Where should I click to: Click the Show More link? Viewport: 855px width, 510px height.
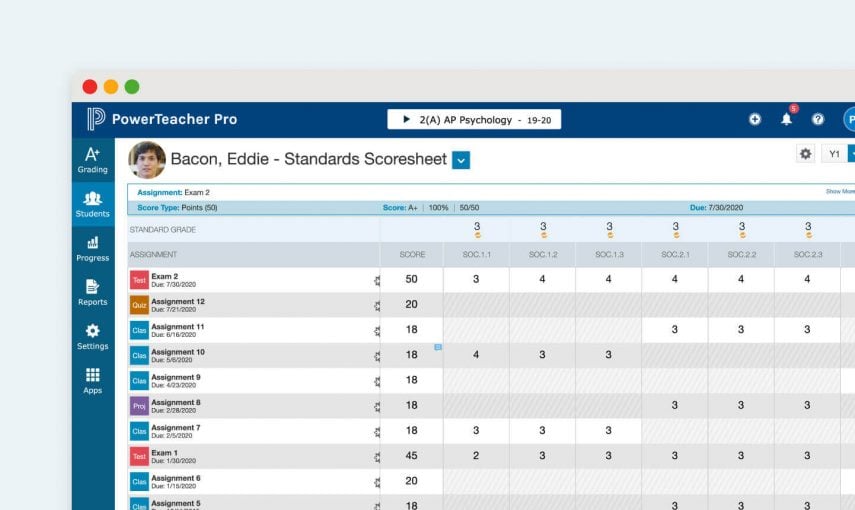[x=840, y=191]
